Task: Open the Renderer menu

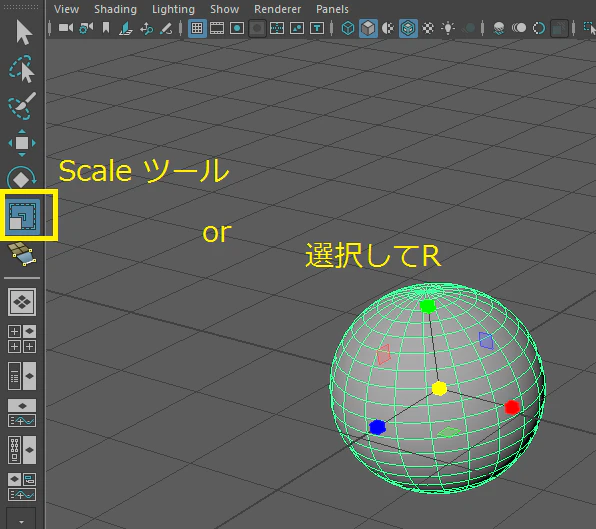Action: coord(277,9)
